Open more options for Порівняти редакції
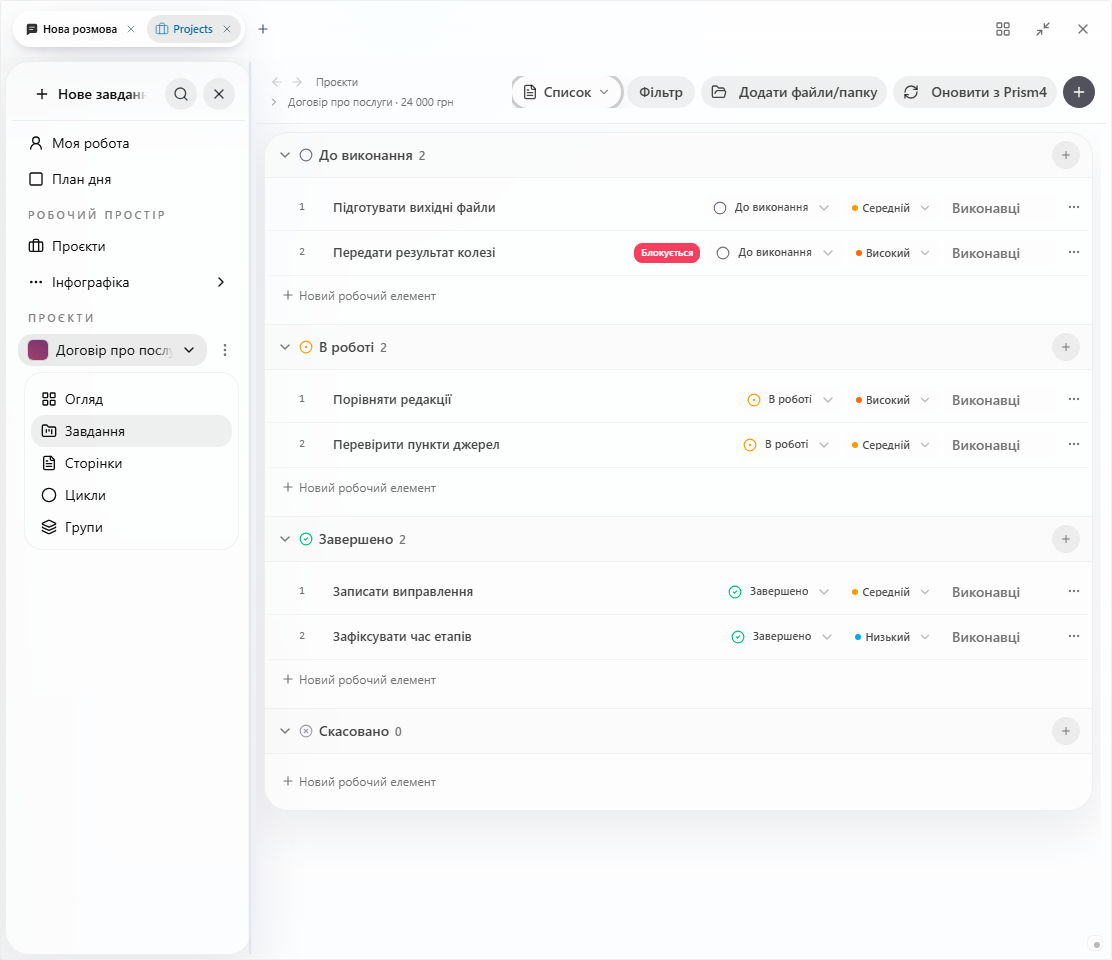Image resolution: width=1112 pixels, height=960 pixels. click(1074, 400)
